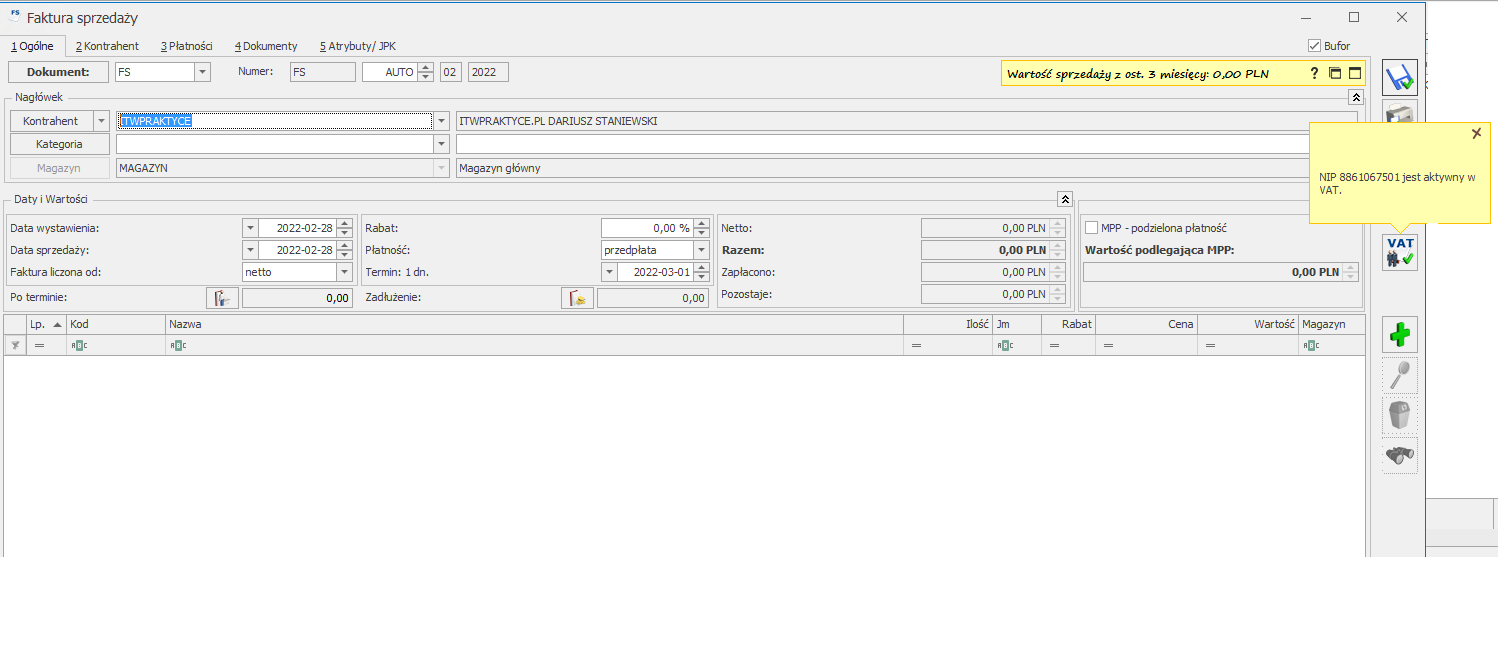Uncheck the Bufor checkbox

1315,46
